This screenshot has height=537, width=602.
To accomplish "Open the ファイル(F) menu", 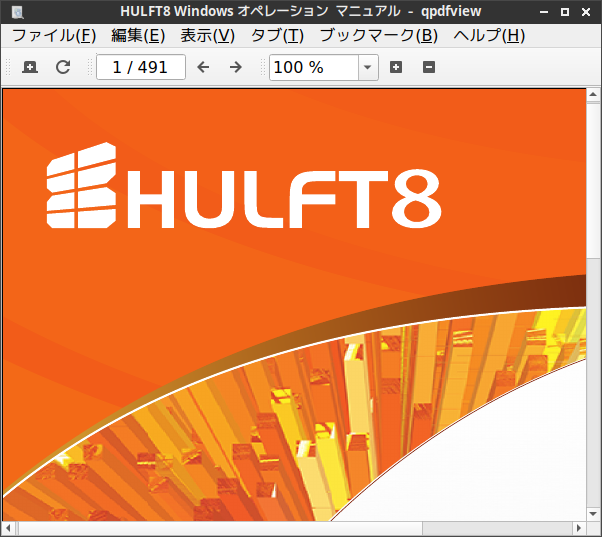I will click(54, 36).
